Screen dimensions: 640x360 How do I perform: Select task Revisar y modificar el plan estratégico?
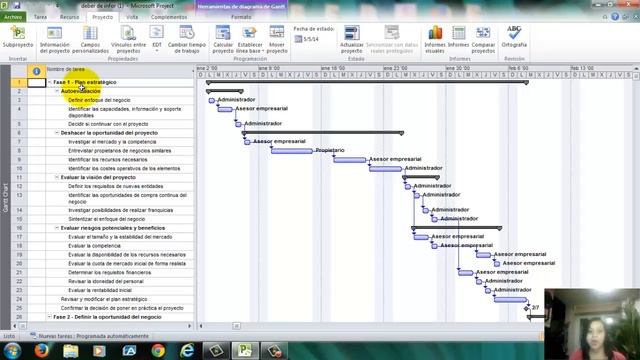click(104, 300)
